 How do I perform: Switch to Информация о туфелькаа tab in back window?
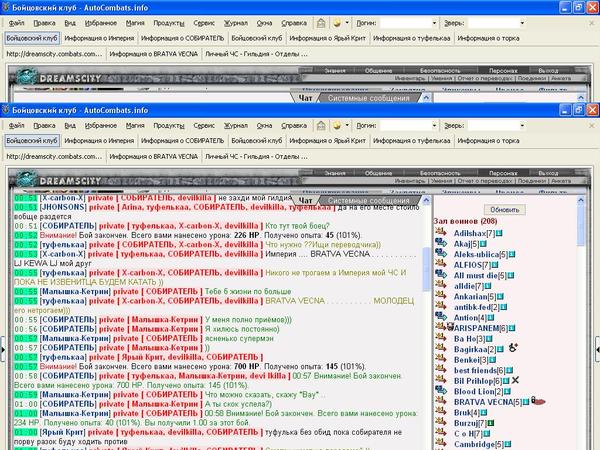pos(412,38)
